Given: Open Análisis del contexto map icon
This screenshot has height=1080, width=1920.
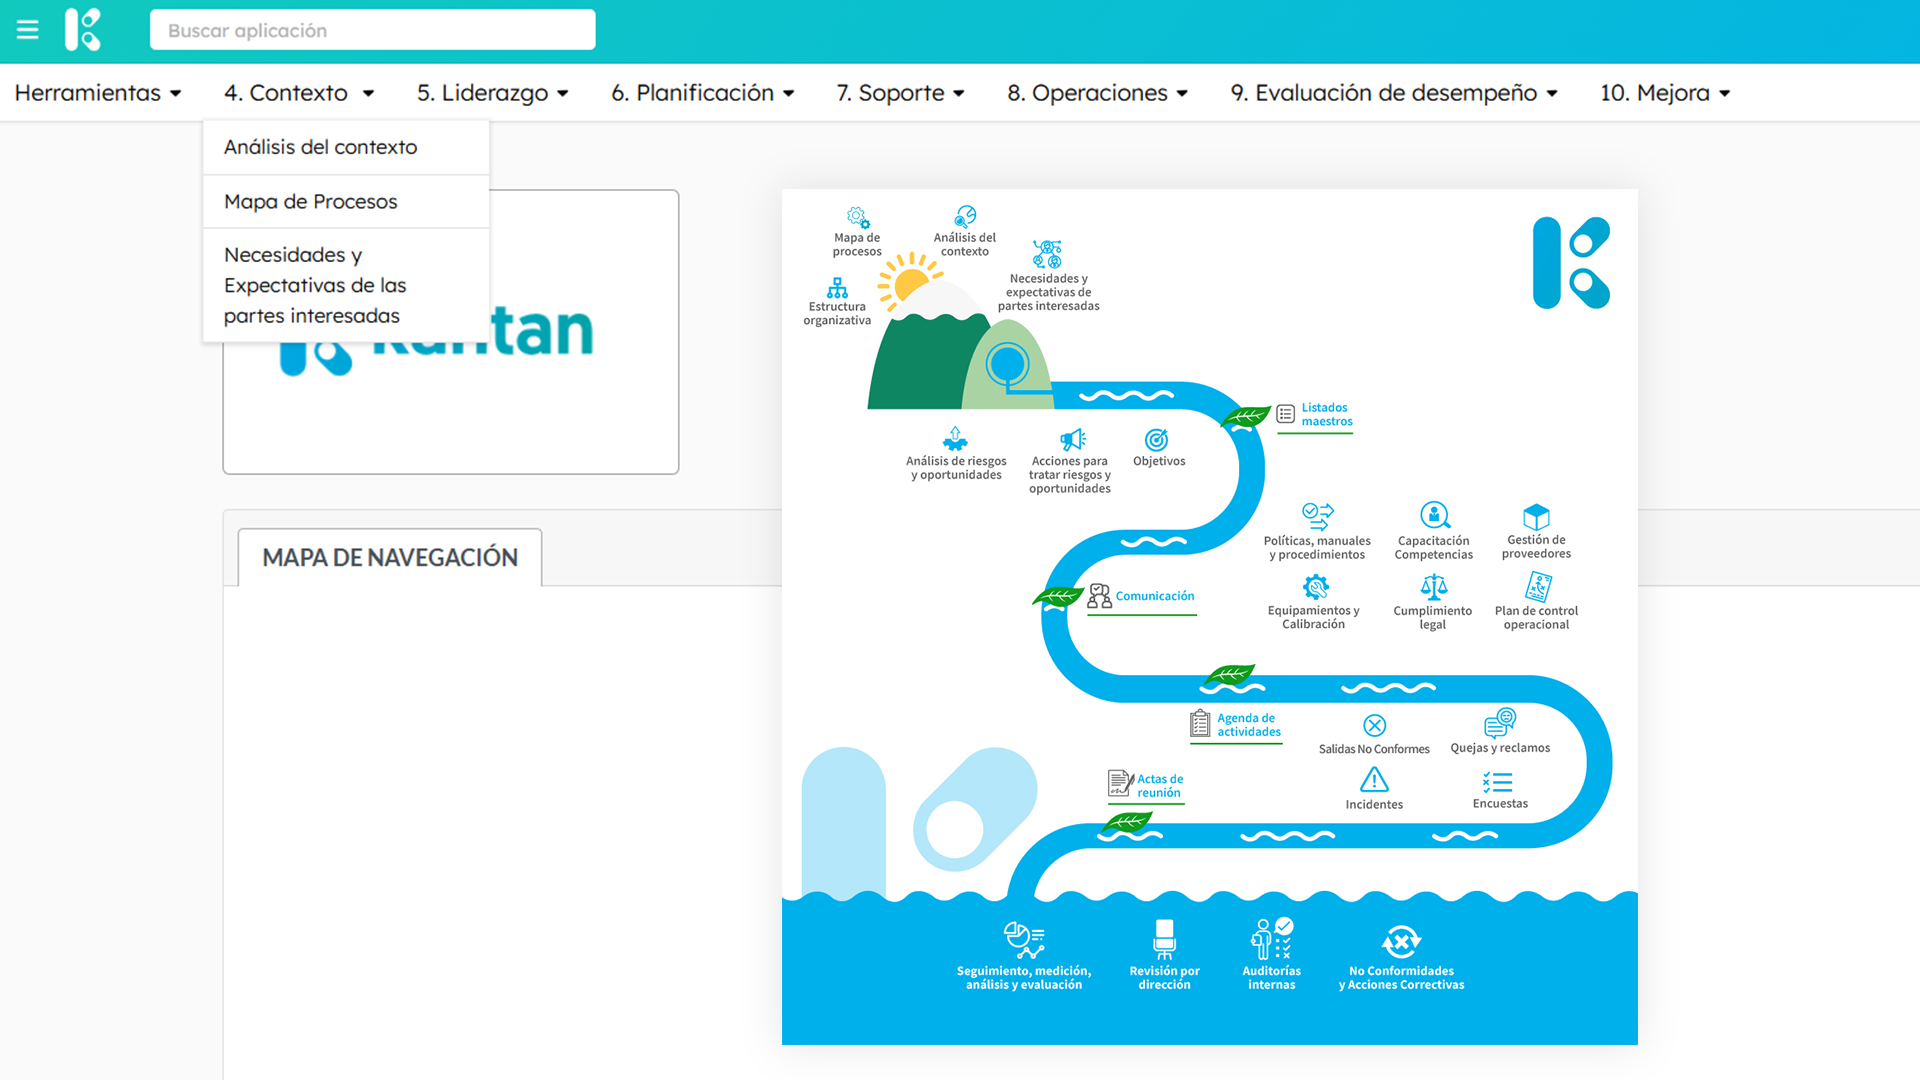Looking at the screenshot, I should pyautogui.click(x=965, y=217).
